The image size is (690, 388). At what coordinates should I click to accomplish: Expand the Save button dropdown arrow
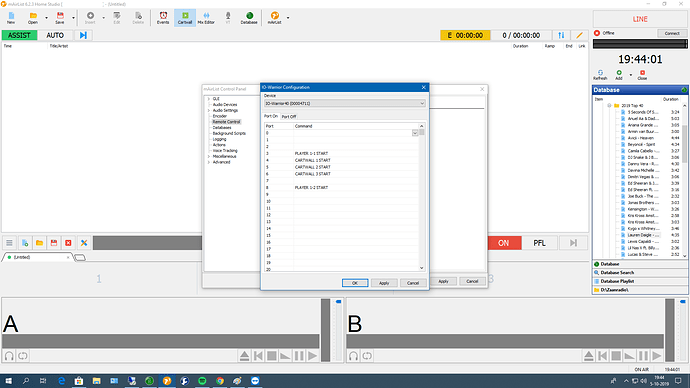coord(73,18)
